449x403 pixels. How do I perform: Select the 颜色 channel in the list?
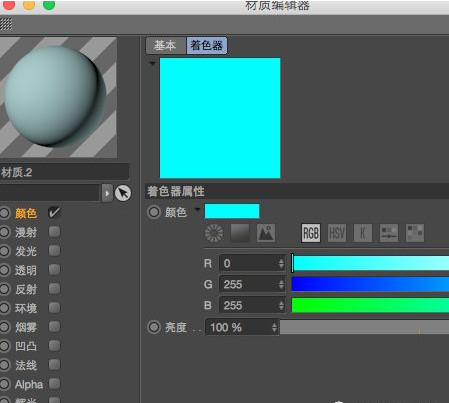pyautogui.click(x=26, y=213)
